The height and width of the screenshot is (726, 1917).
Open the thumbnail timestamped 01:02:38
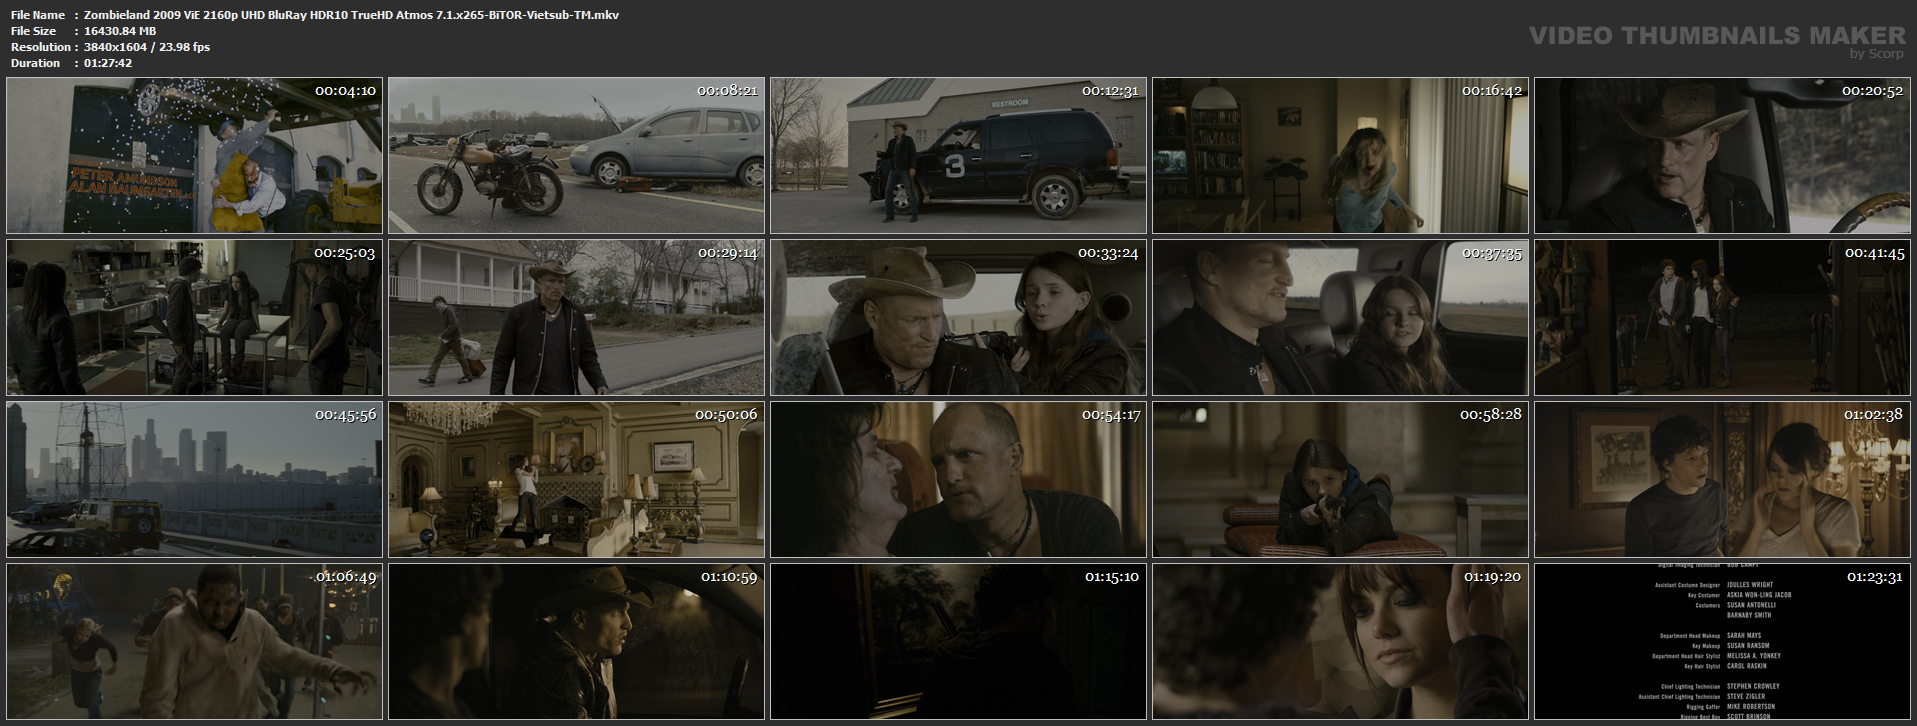[x=1722, y=479]
